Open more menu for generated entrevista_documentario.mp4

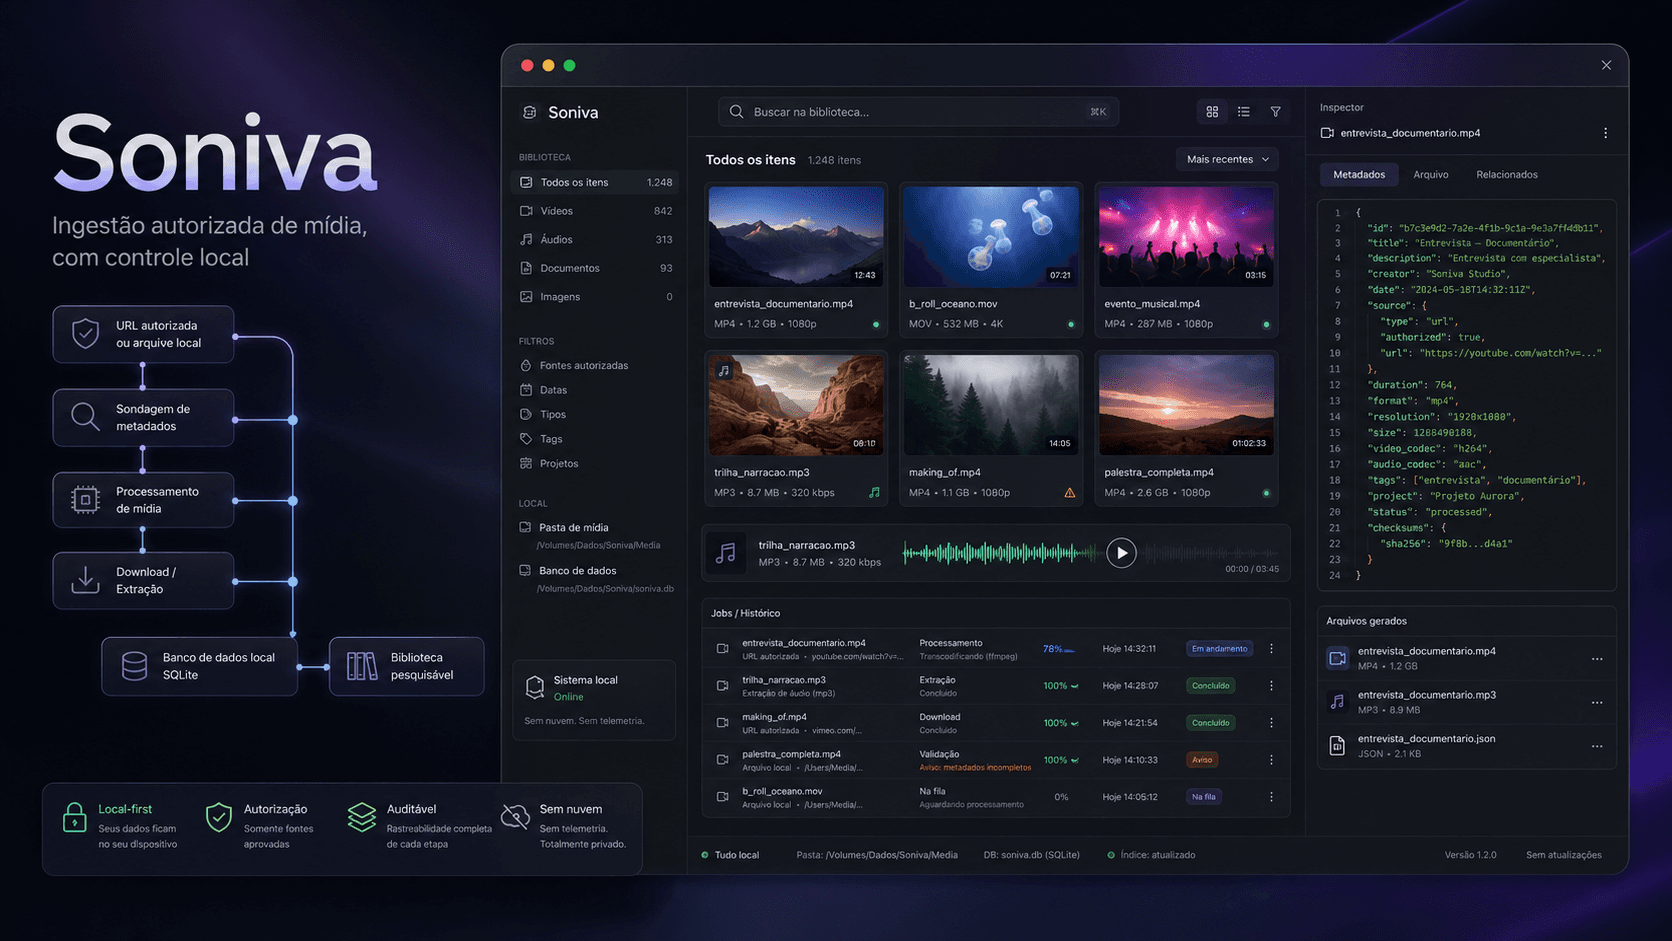1597,659
